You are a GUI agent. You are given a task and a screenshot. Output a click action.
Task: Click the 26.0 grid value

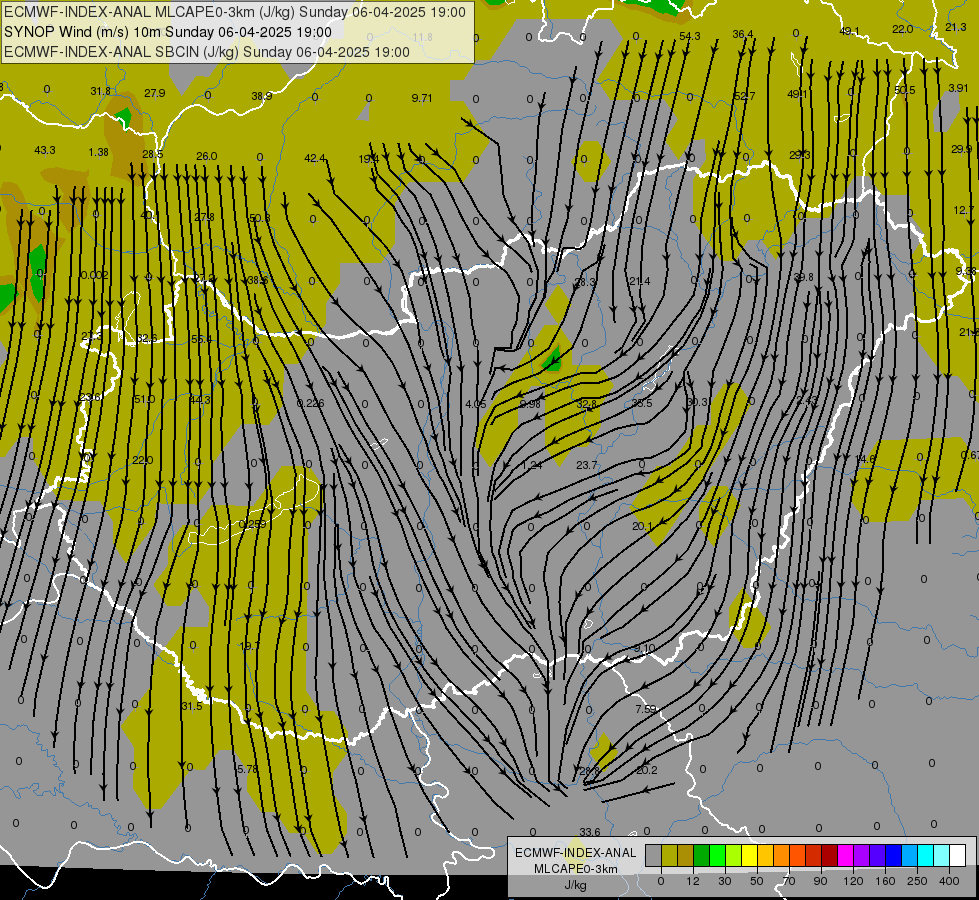(x=207, y=156)
